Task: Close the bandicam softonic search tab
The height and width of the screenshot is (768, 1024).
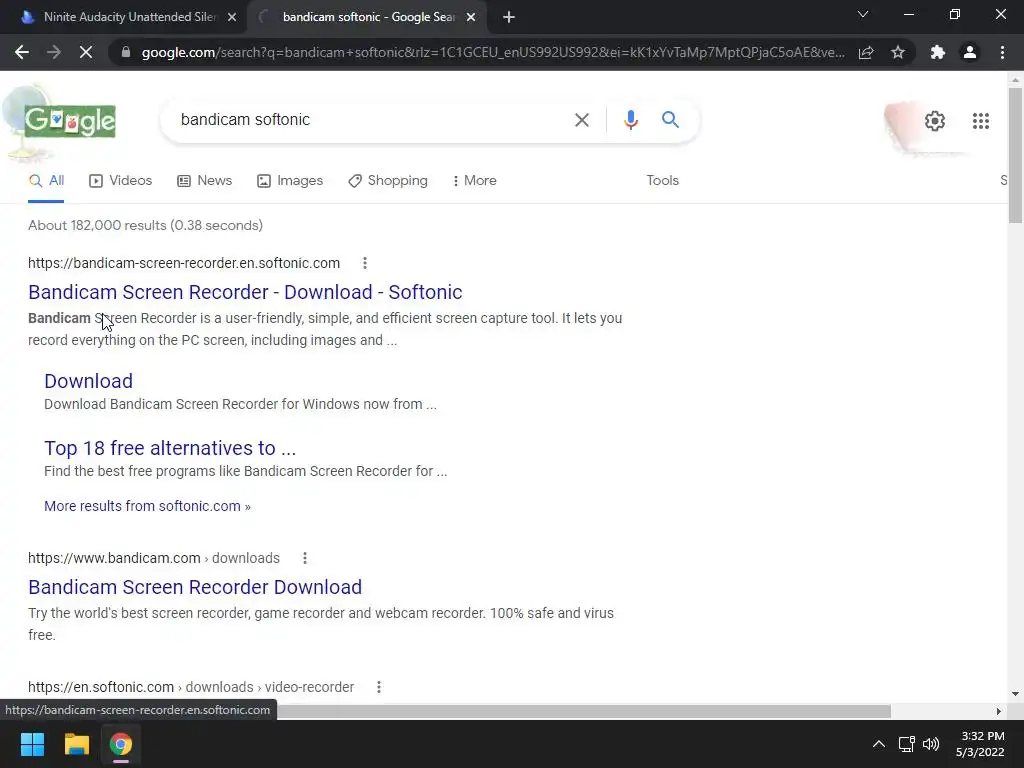Action: coord(471,18)
